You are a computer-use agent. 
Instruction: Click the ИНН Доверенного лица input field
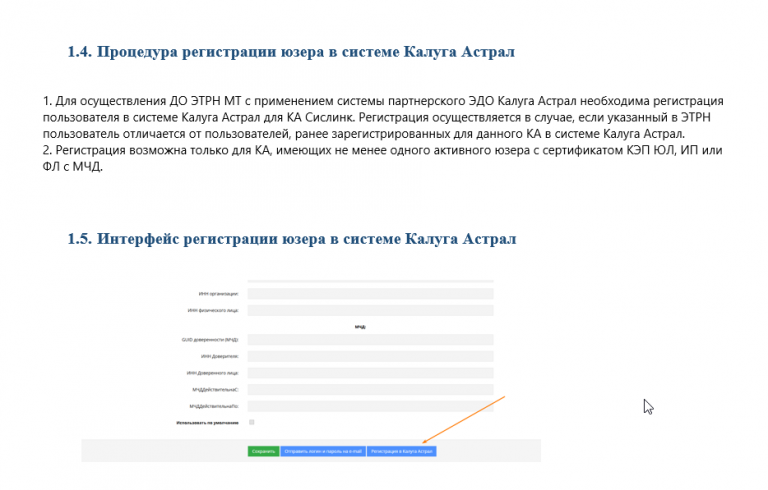(x=370, y=373)
